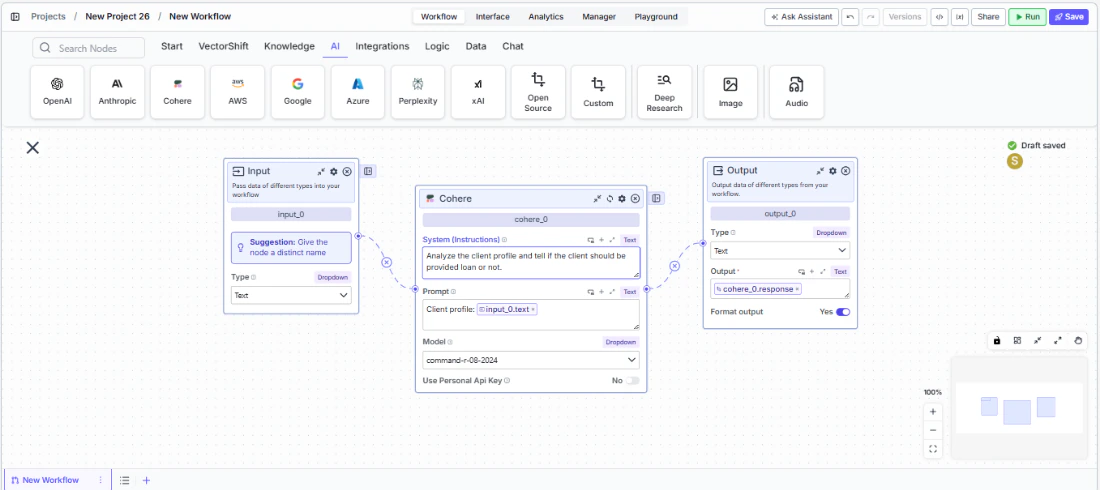Select the Integrations node category
1100x490 pixels.
(x=382, y=46)
